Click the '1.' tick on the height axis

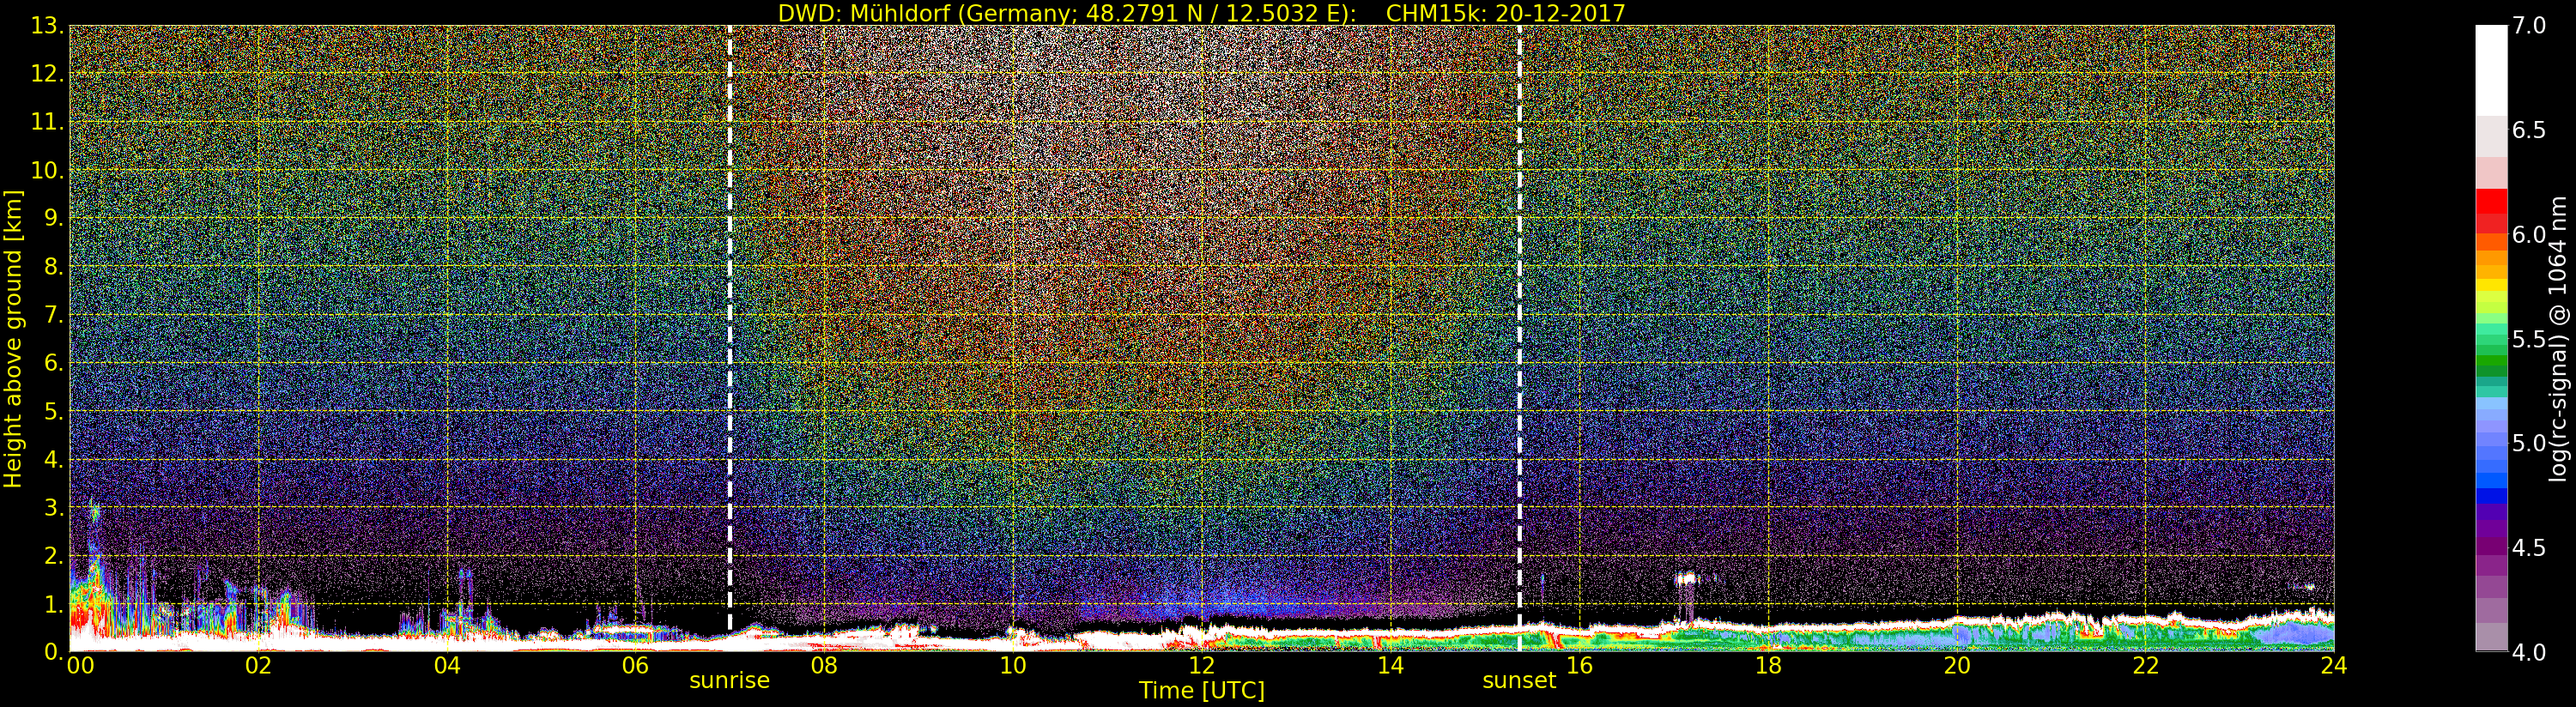[x=54, y=603]
